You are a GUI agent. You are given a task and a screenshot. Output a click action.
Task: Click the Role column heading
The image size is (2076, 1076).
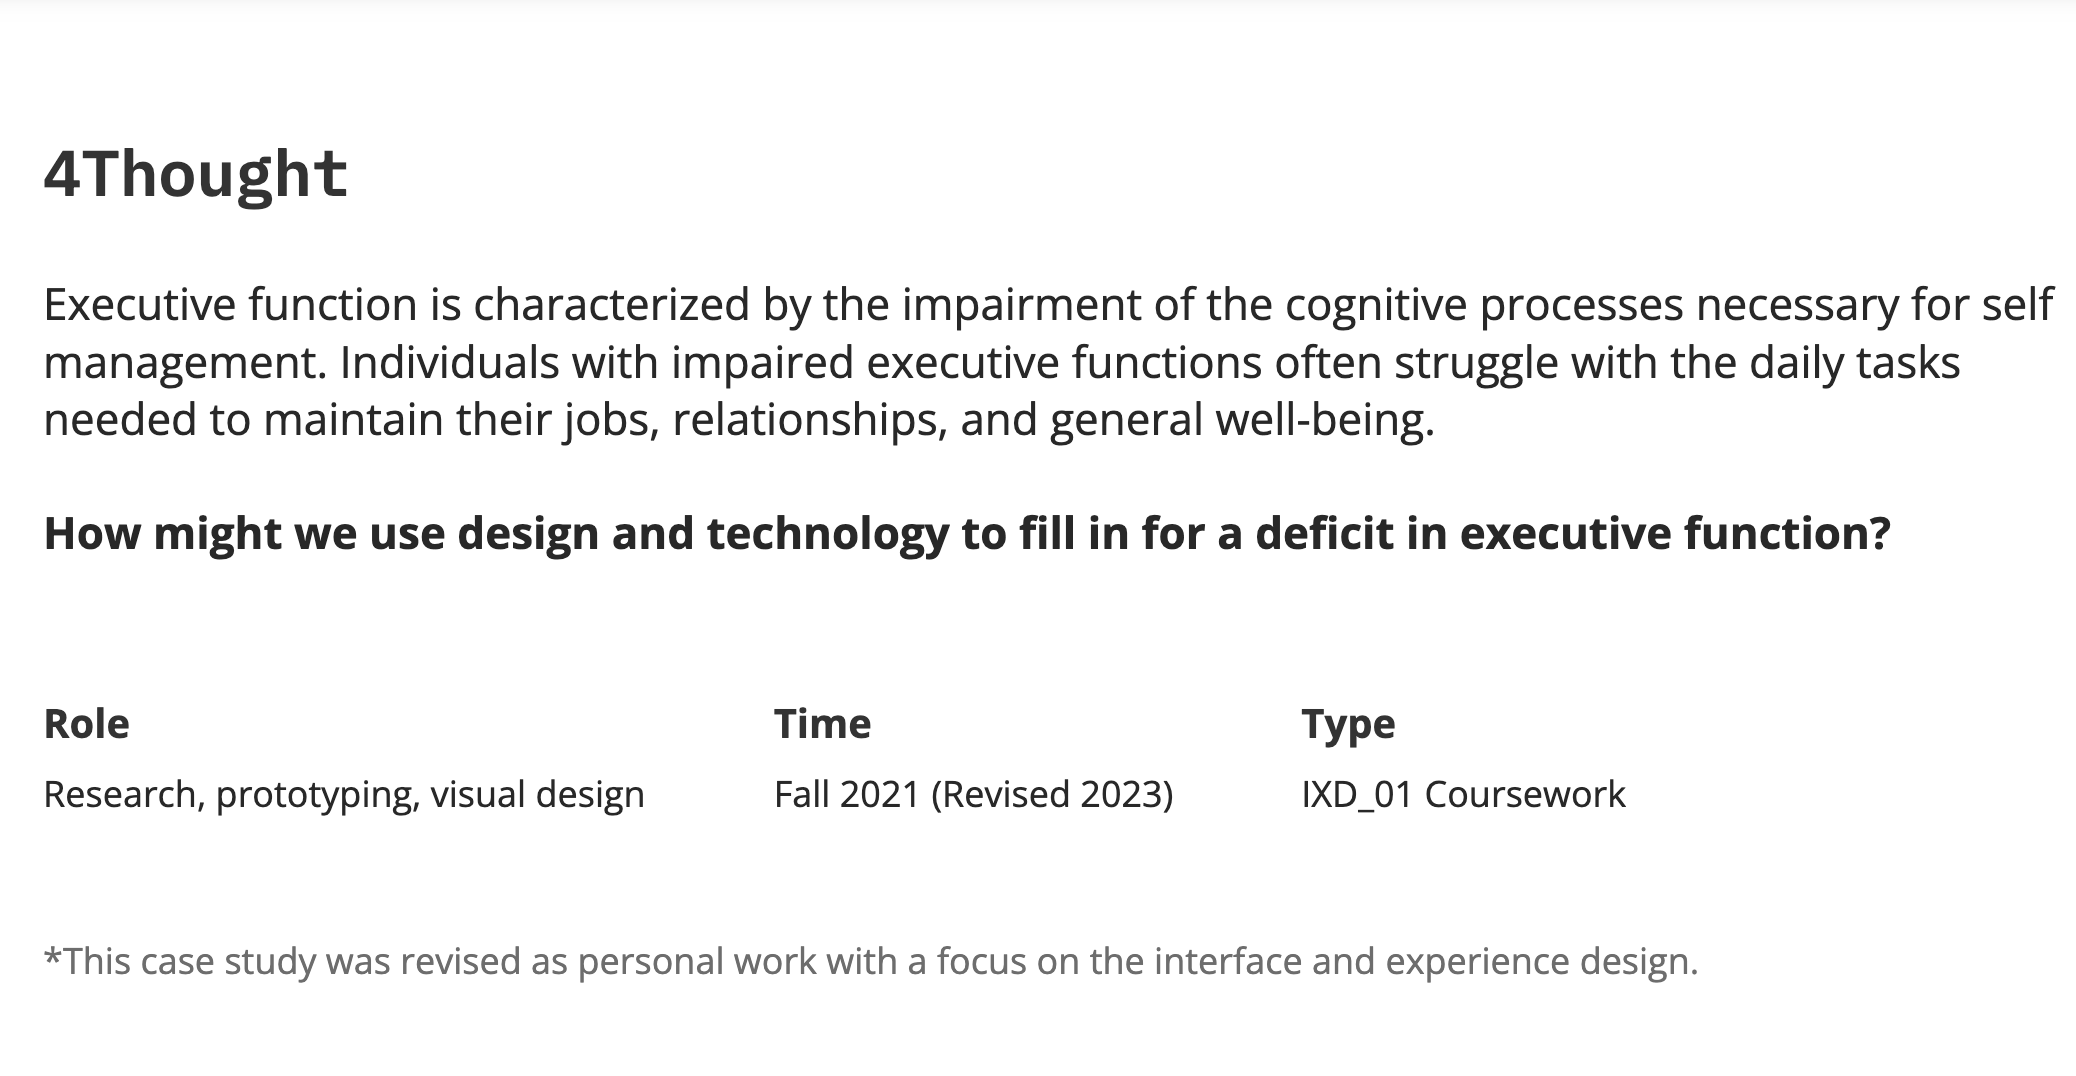click(x=87, y=723)
